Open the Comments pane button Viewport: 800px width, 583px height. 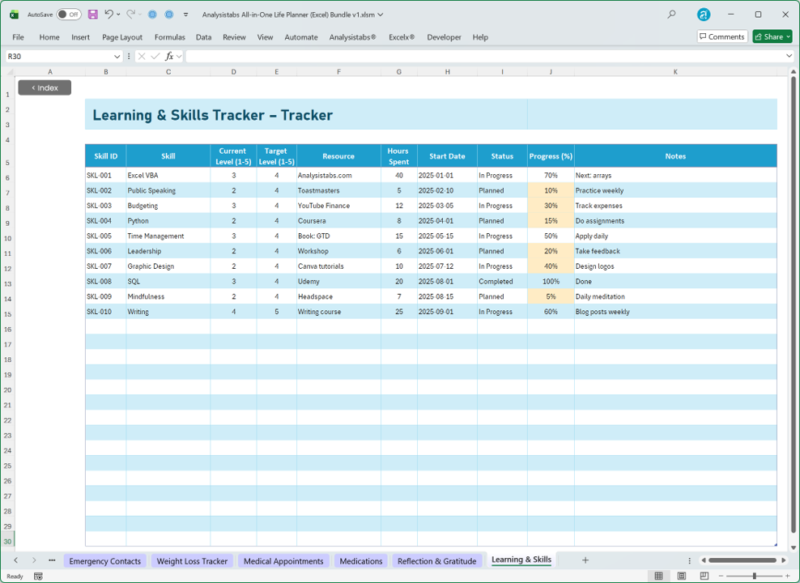click(x=721, y=37)
